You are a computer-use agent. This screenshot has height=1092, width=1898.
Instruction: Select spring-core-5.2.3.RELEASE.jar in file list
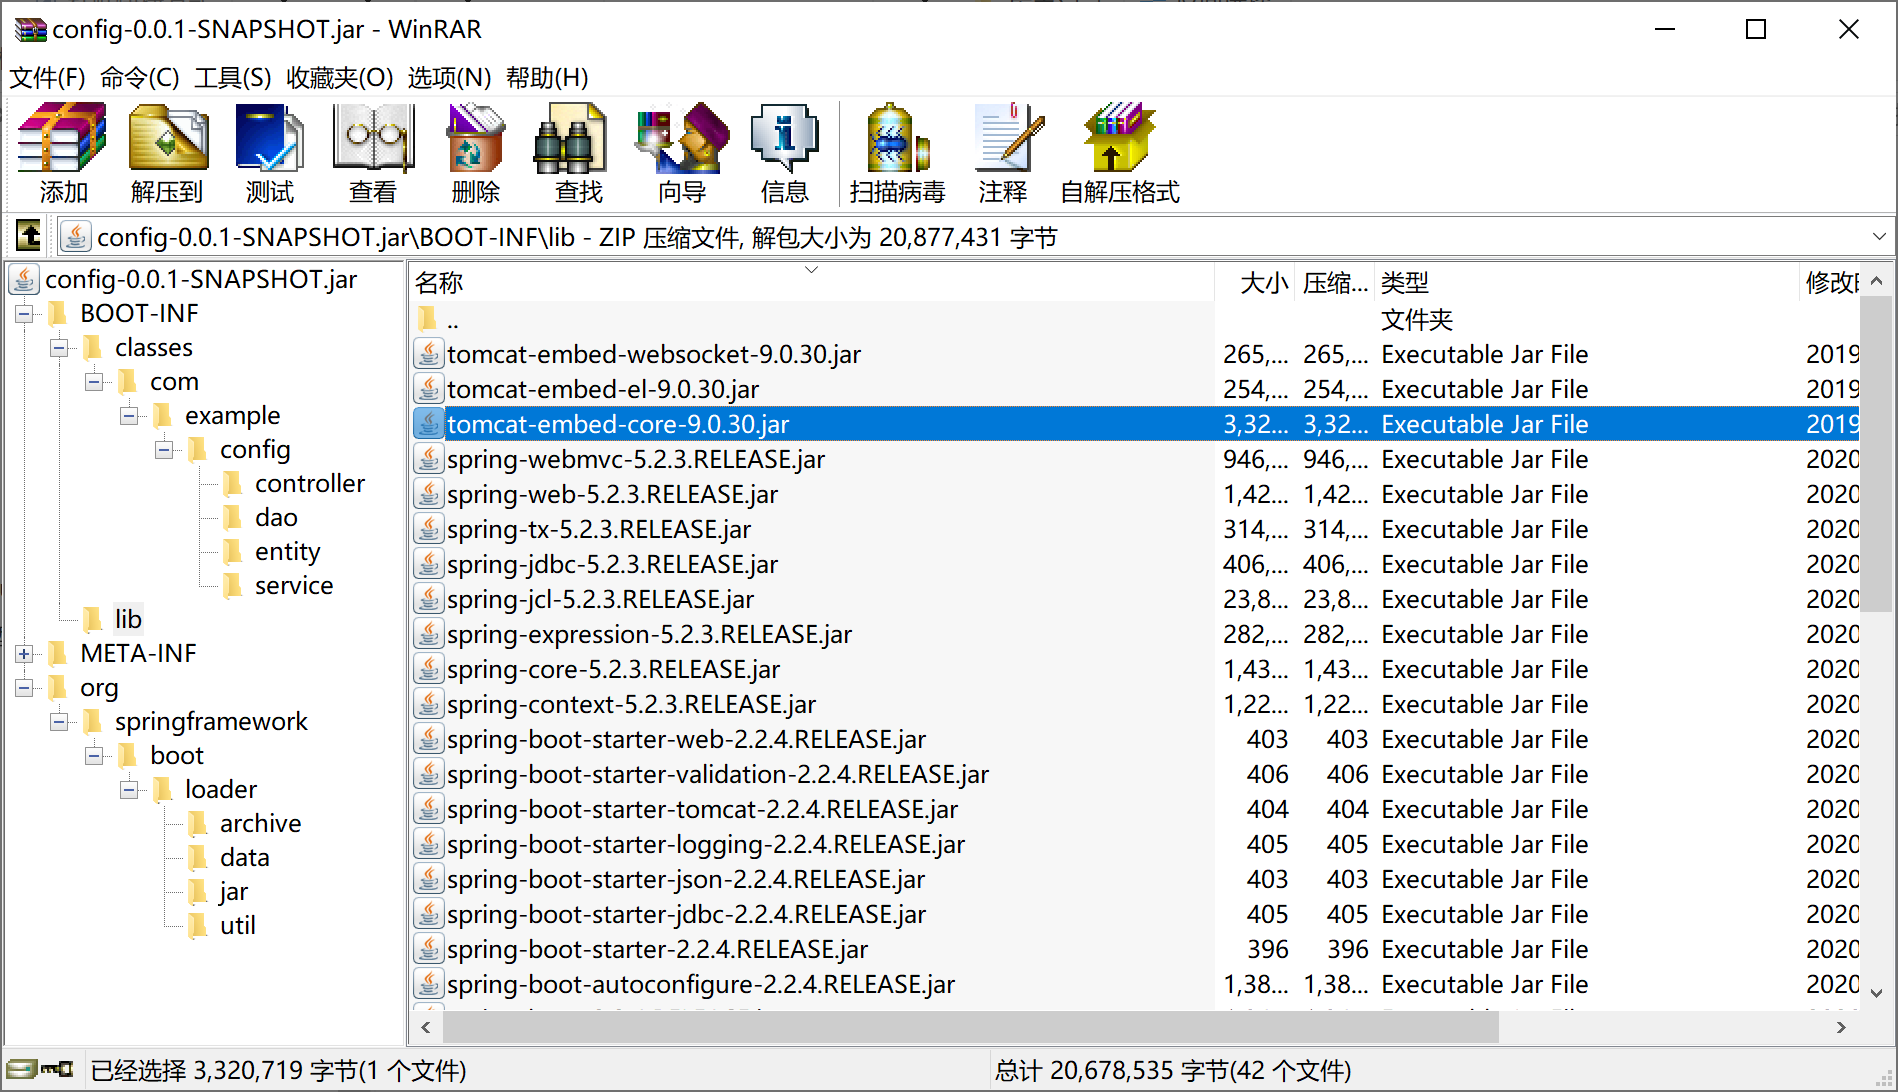click(613, 670)
